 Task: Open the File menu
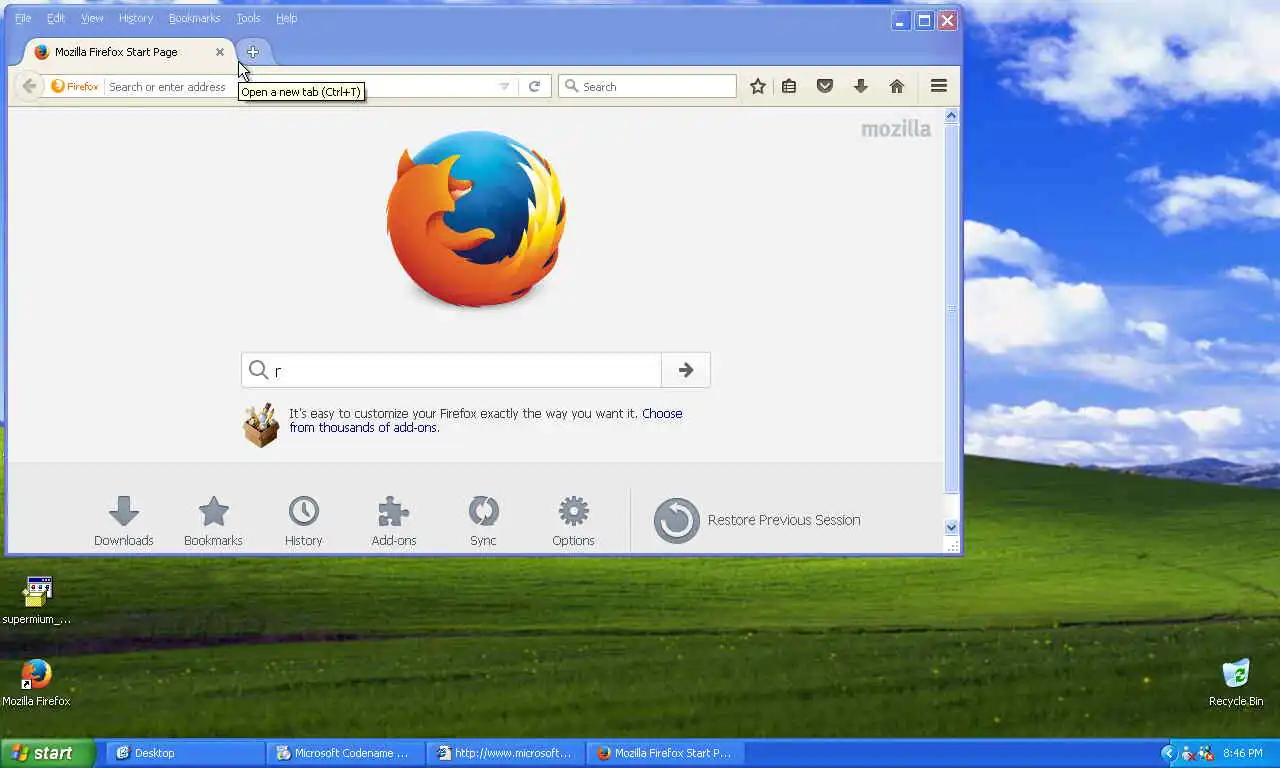coord(23,18)
